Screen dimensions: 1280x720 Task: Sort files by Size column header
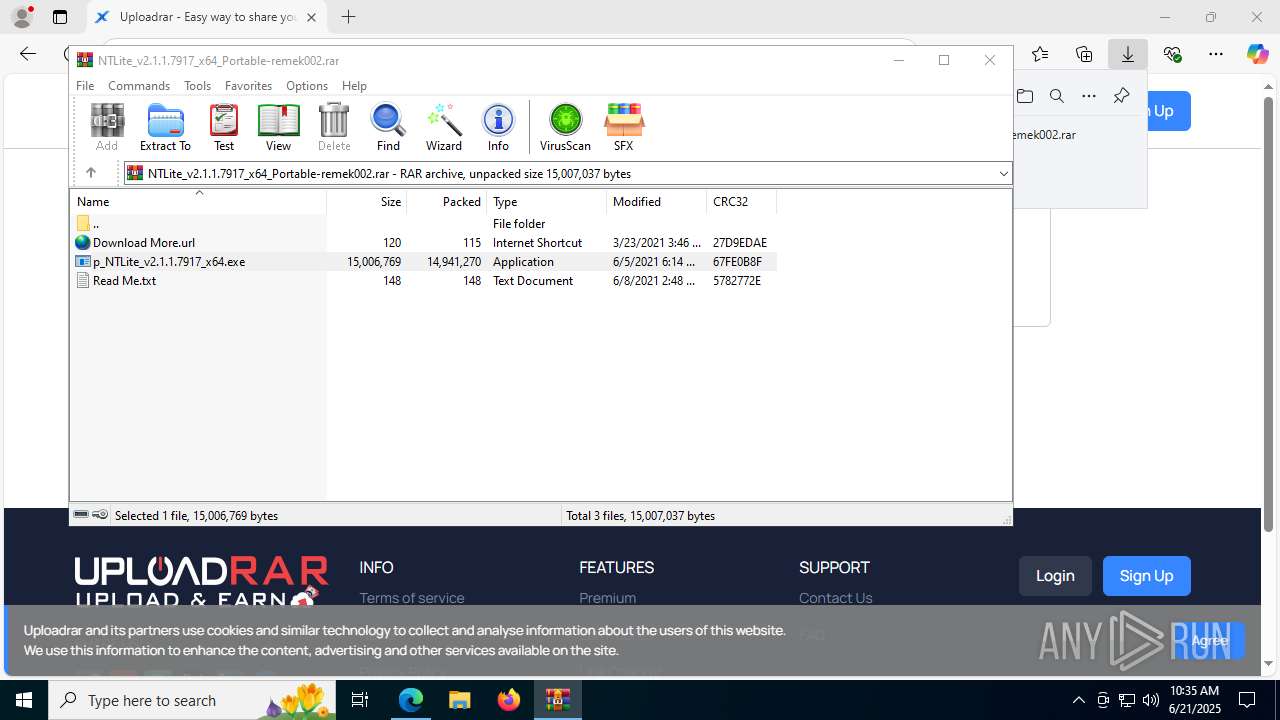367,202
